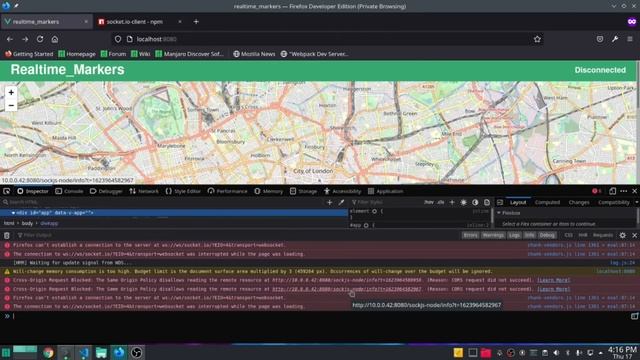Activate the element picker tool in devtools
This screenshot has width=640, height=360.
click(x=7, y=191)
